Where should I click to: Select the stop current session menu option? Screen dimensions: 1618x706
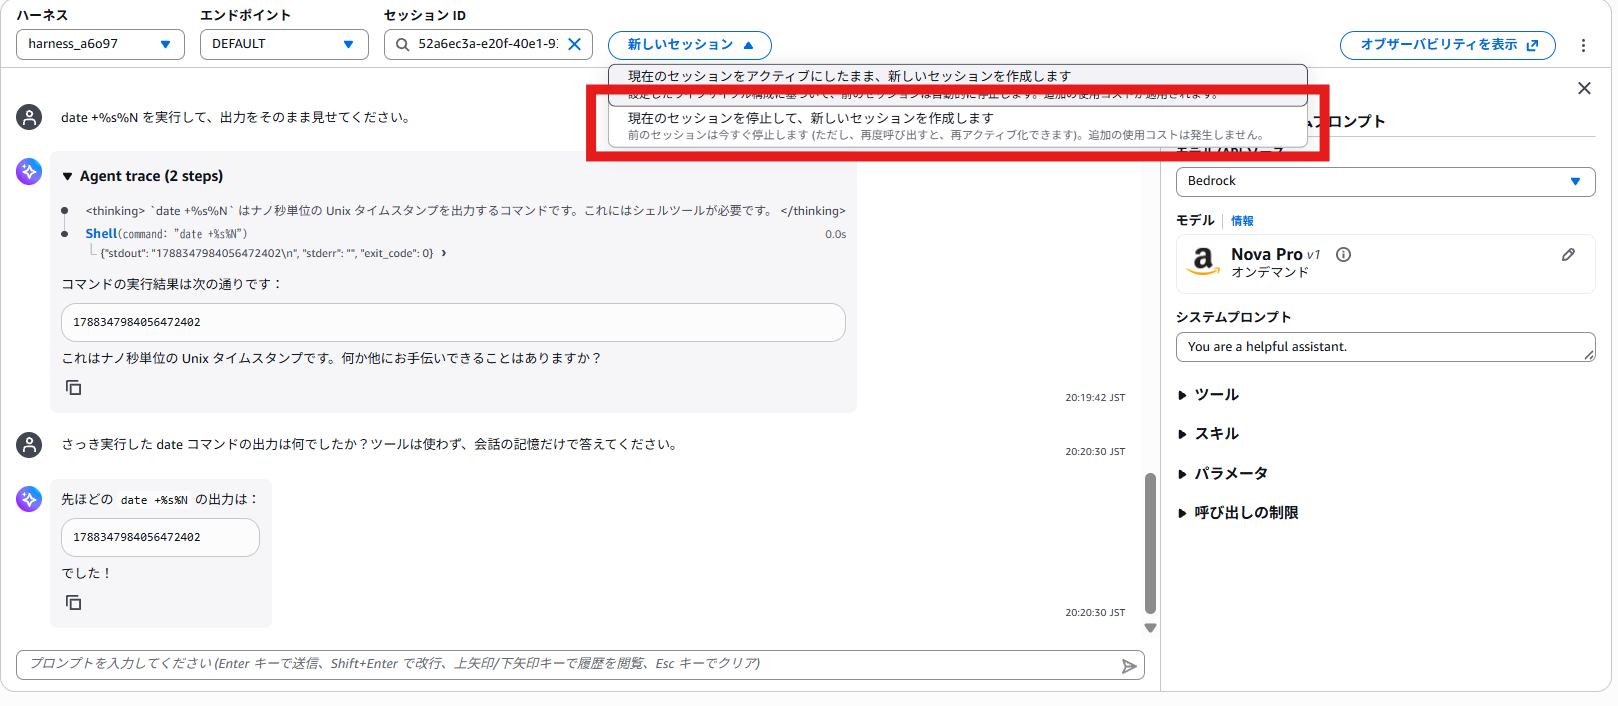(957, 126)
